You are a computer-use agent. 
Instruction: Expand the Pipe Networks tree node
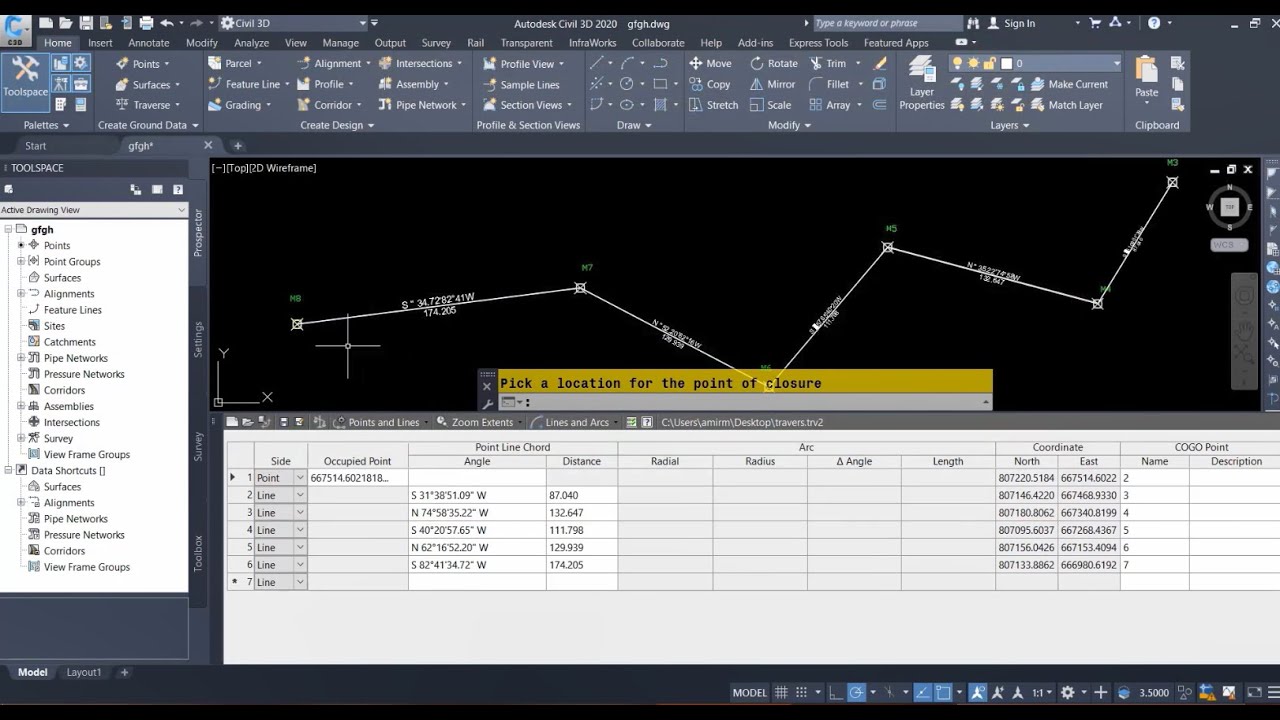click(21, 358)
